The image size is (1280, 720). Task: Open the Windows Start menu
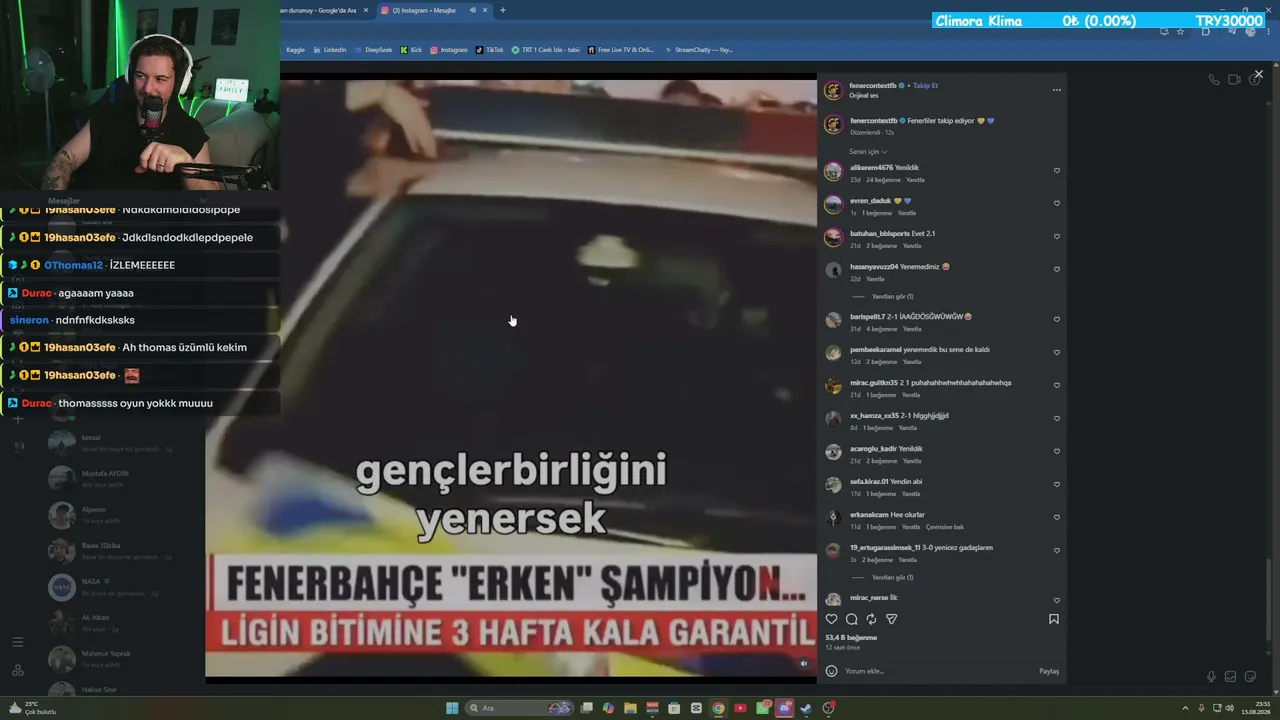point(452,708)
